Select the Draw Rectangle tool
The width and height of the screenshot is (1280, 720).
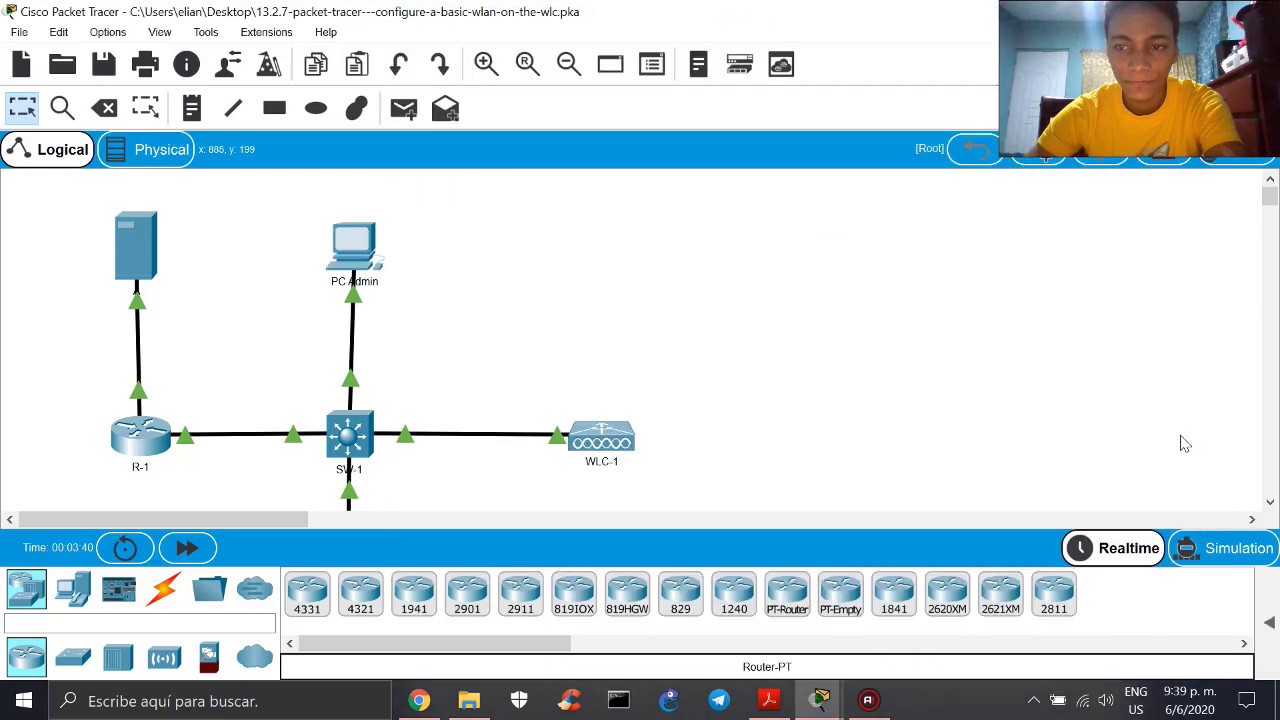[274, 108]
